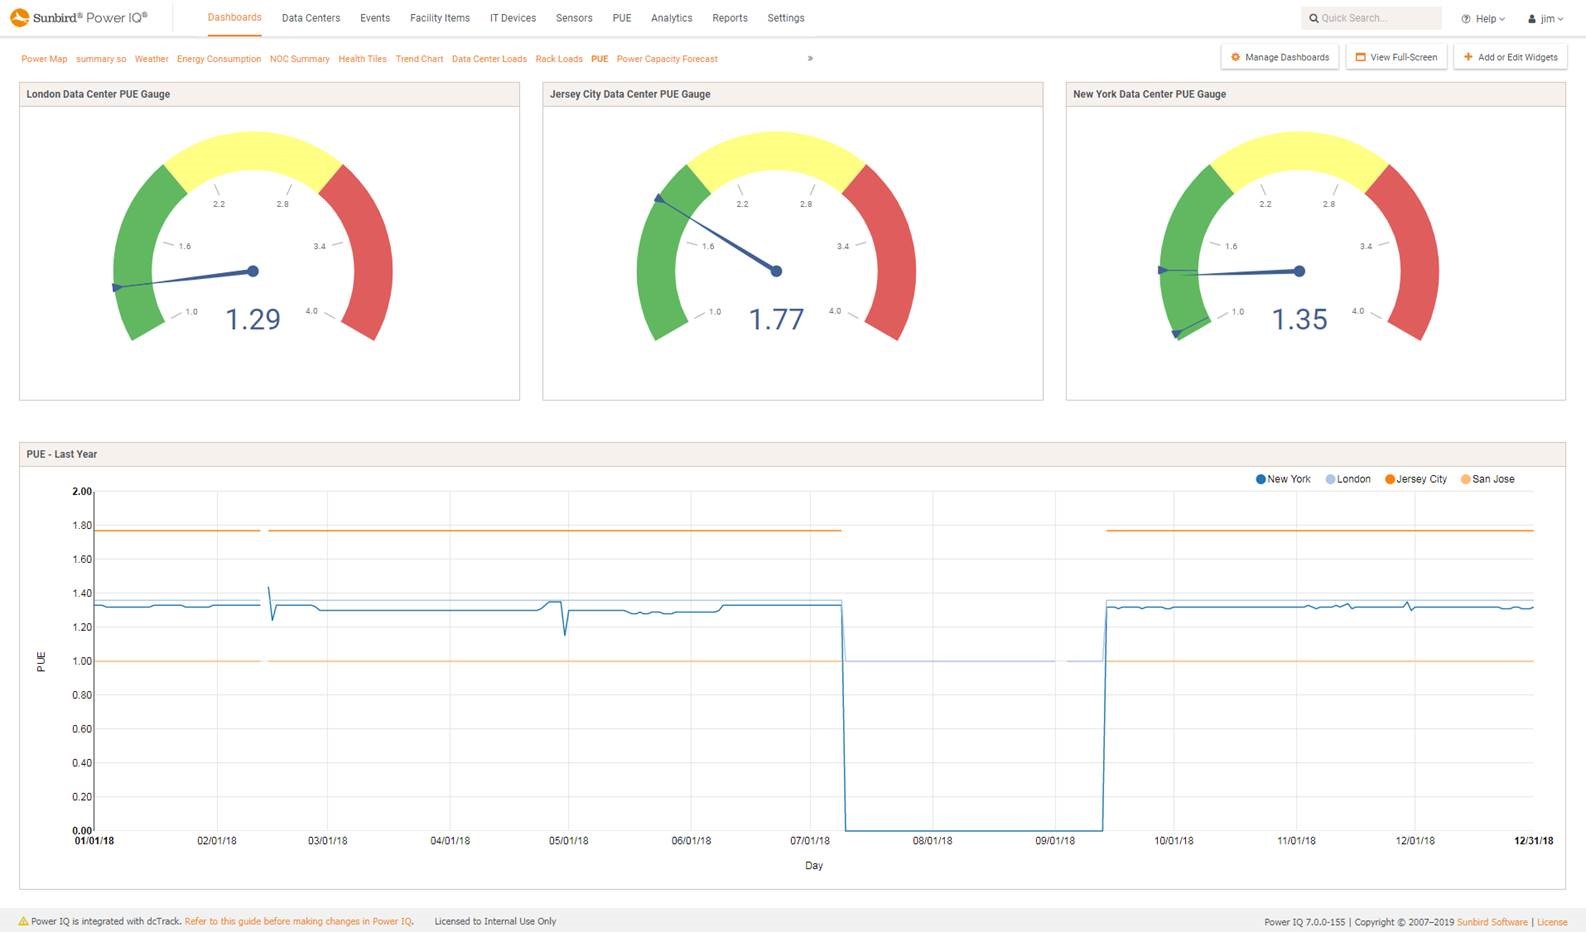This screenshot has width=1586, height=932.
Task: Click the magnifier icon in Quick Search
Action: click(1313, 18)
